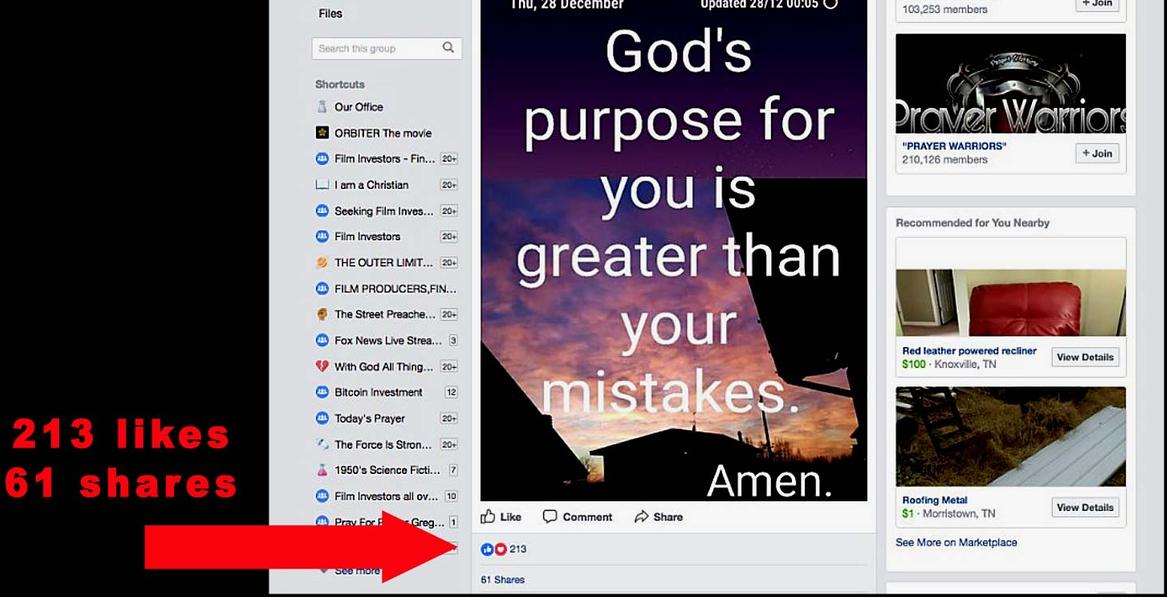Click the 1950's Science Fiction flask icon
Image resolution: width=1167 pixels, height=597 pixels.
pyautogui.click(x=322, y=470)
